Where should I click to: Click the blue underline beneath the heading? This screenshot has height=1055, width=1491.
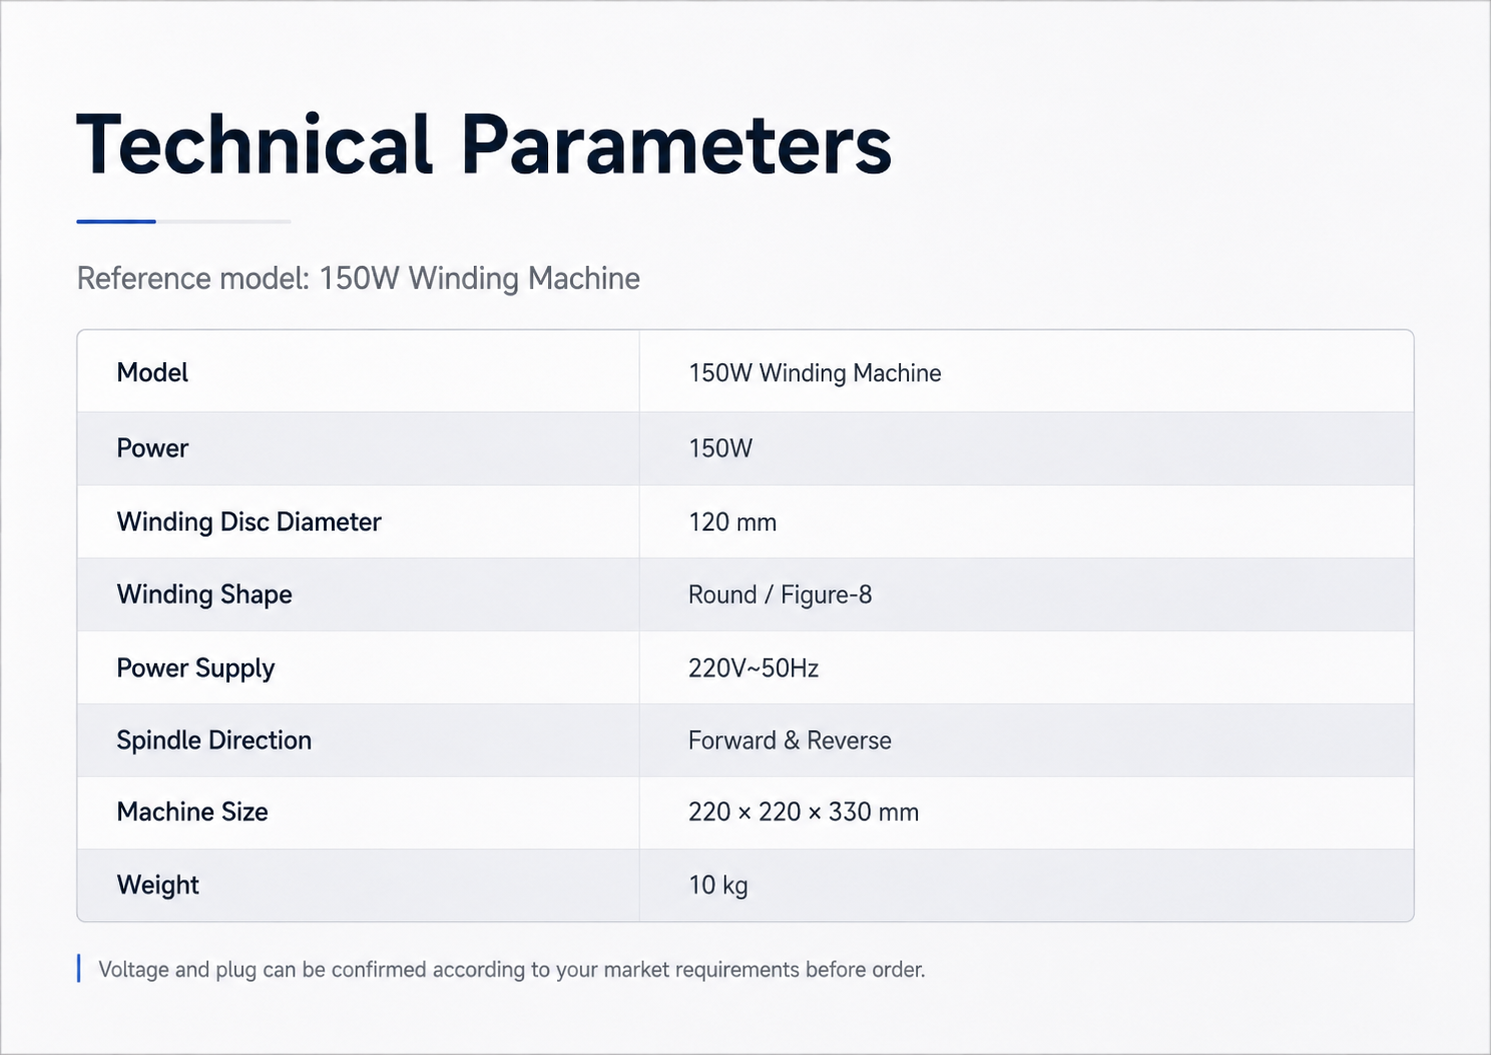(116, 221)
